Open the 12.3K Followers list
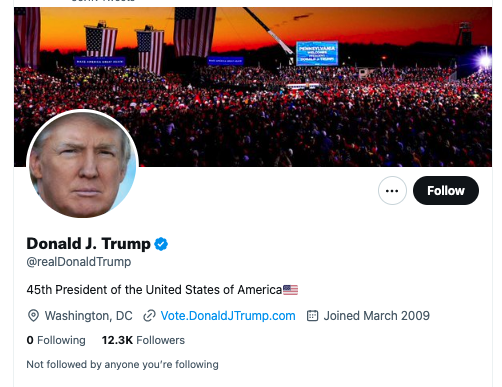Image resolution: width=502 pixels, height=387 pixels. (x=143, y=340)
